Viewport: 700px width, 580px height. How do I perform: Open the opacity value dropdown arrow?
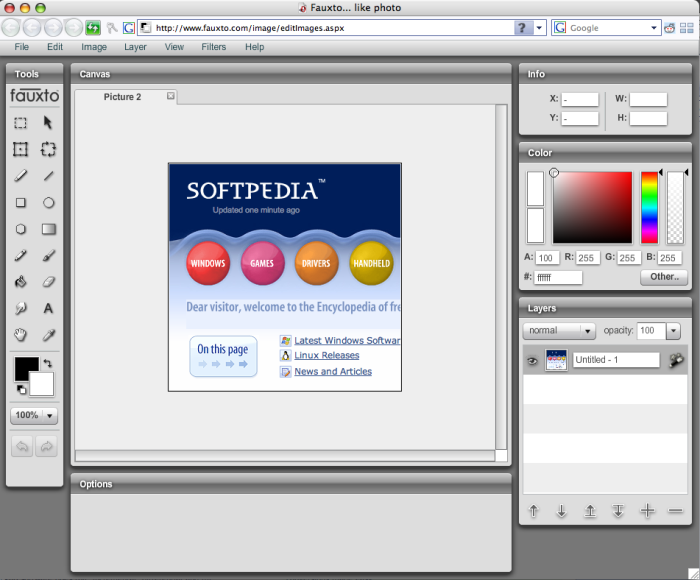[673, 331]
